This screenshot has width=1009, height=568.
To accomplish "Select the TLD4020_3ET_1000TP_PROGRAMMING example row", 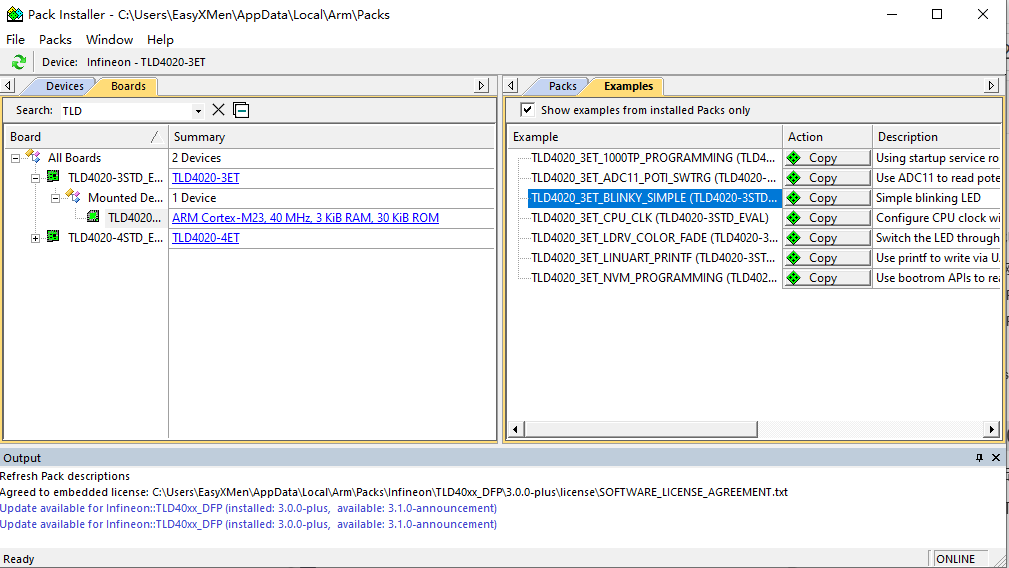I will coord(653,158).
